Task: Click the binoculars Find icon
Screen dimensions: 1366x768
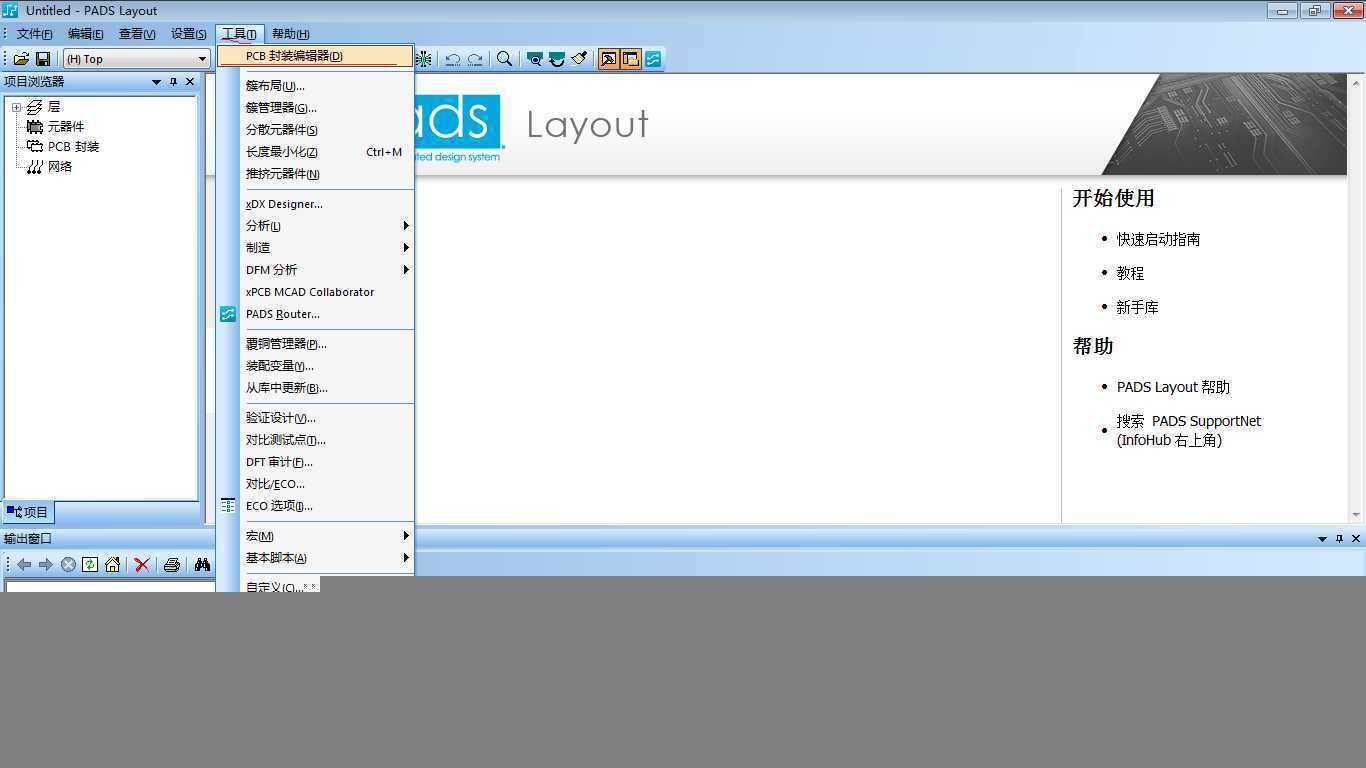Action: coord(202,565)
